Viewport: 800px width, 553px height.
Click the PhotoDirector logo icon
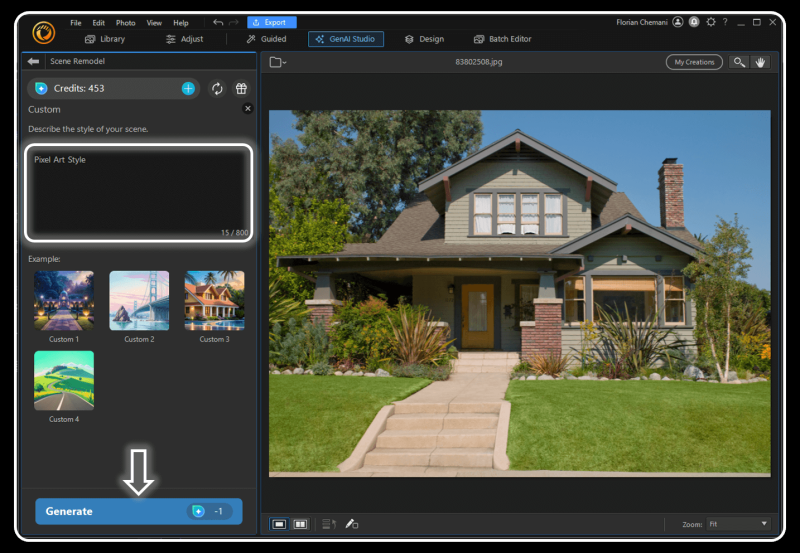click(44, 33)
